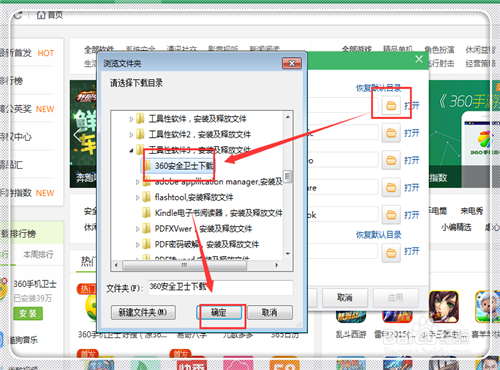
Task: Select the 休闲益智 game category
Action: (x=480, y=50)
